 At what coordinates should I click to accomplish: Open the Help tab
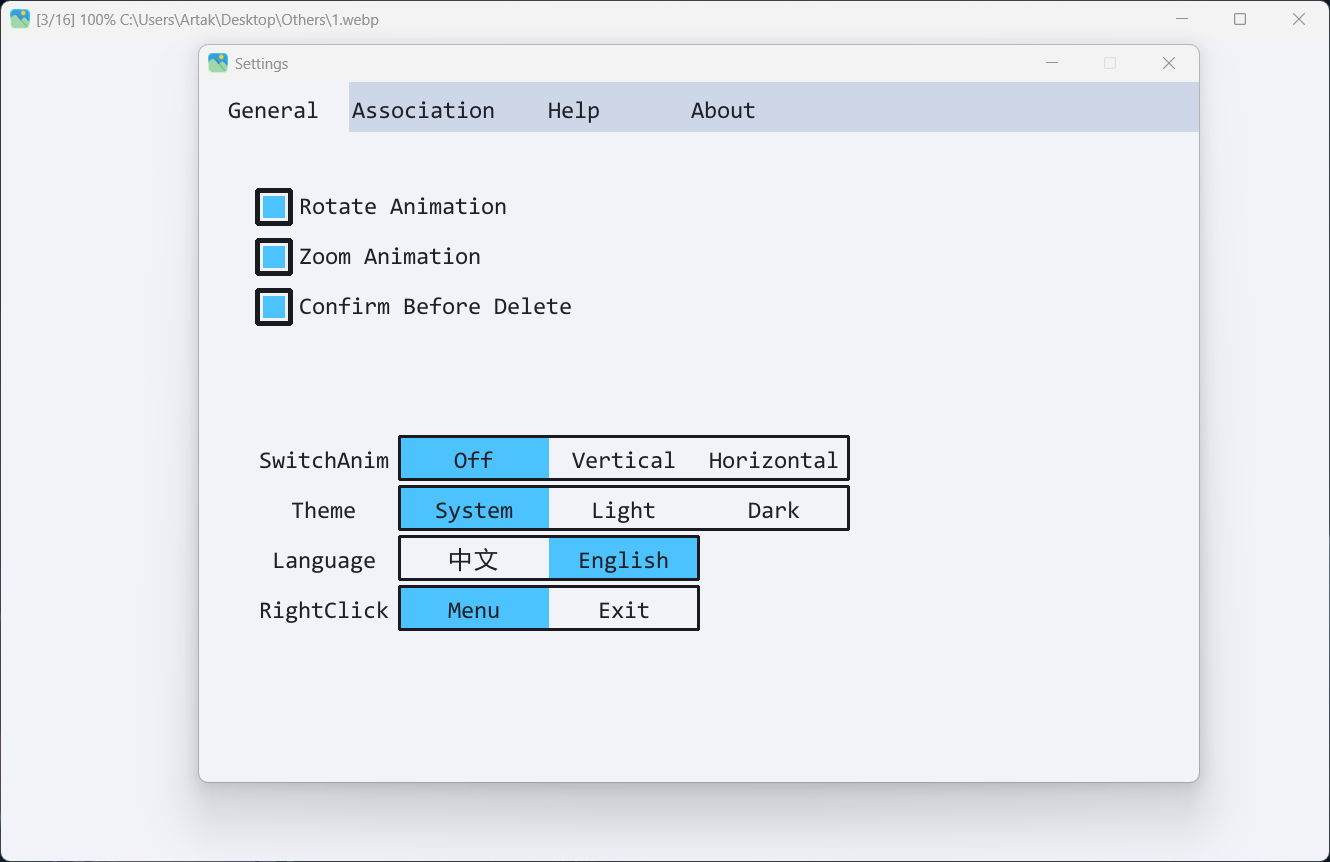point(573,110)
